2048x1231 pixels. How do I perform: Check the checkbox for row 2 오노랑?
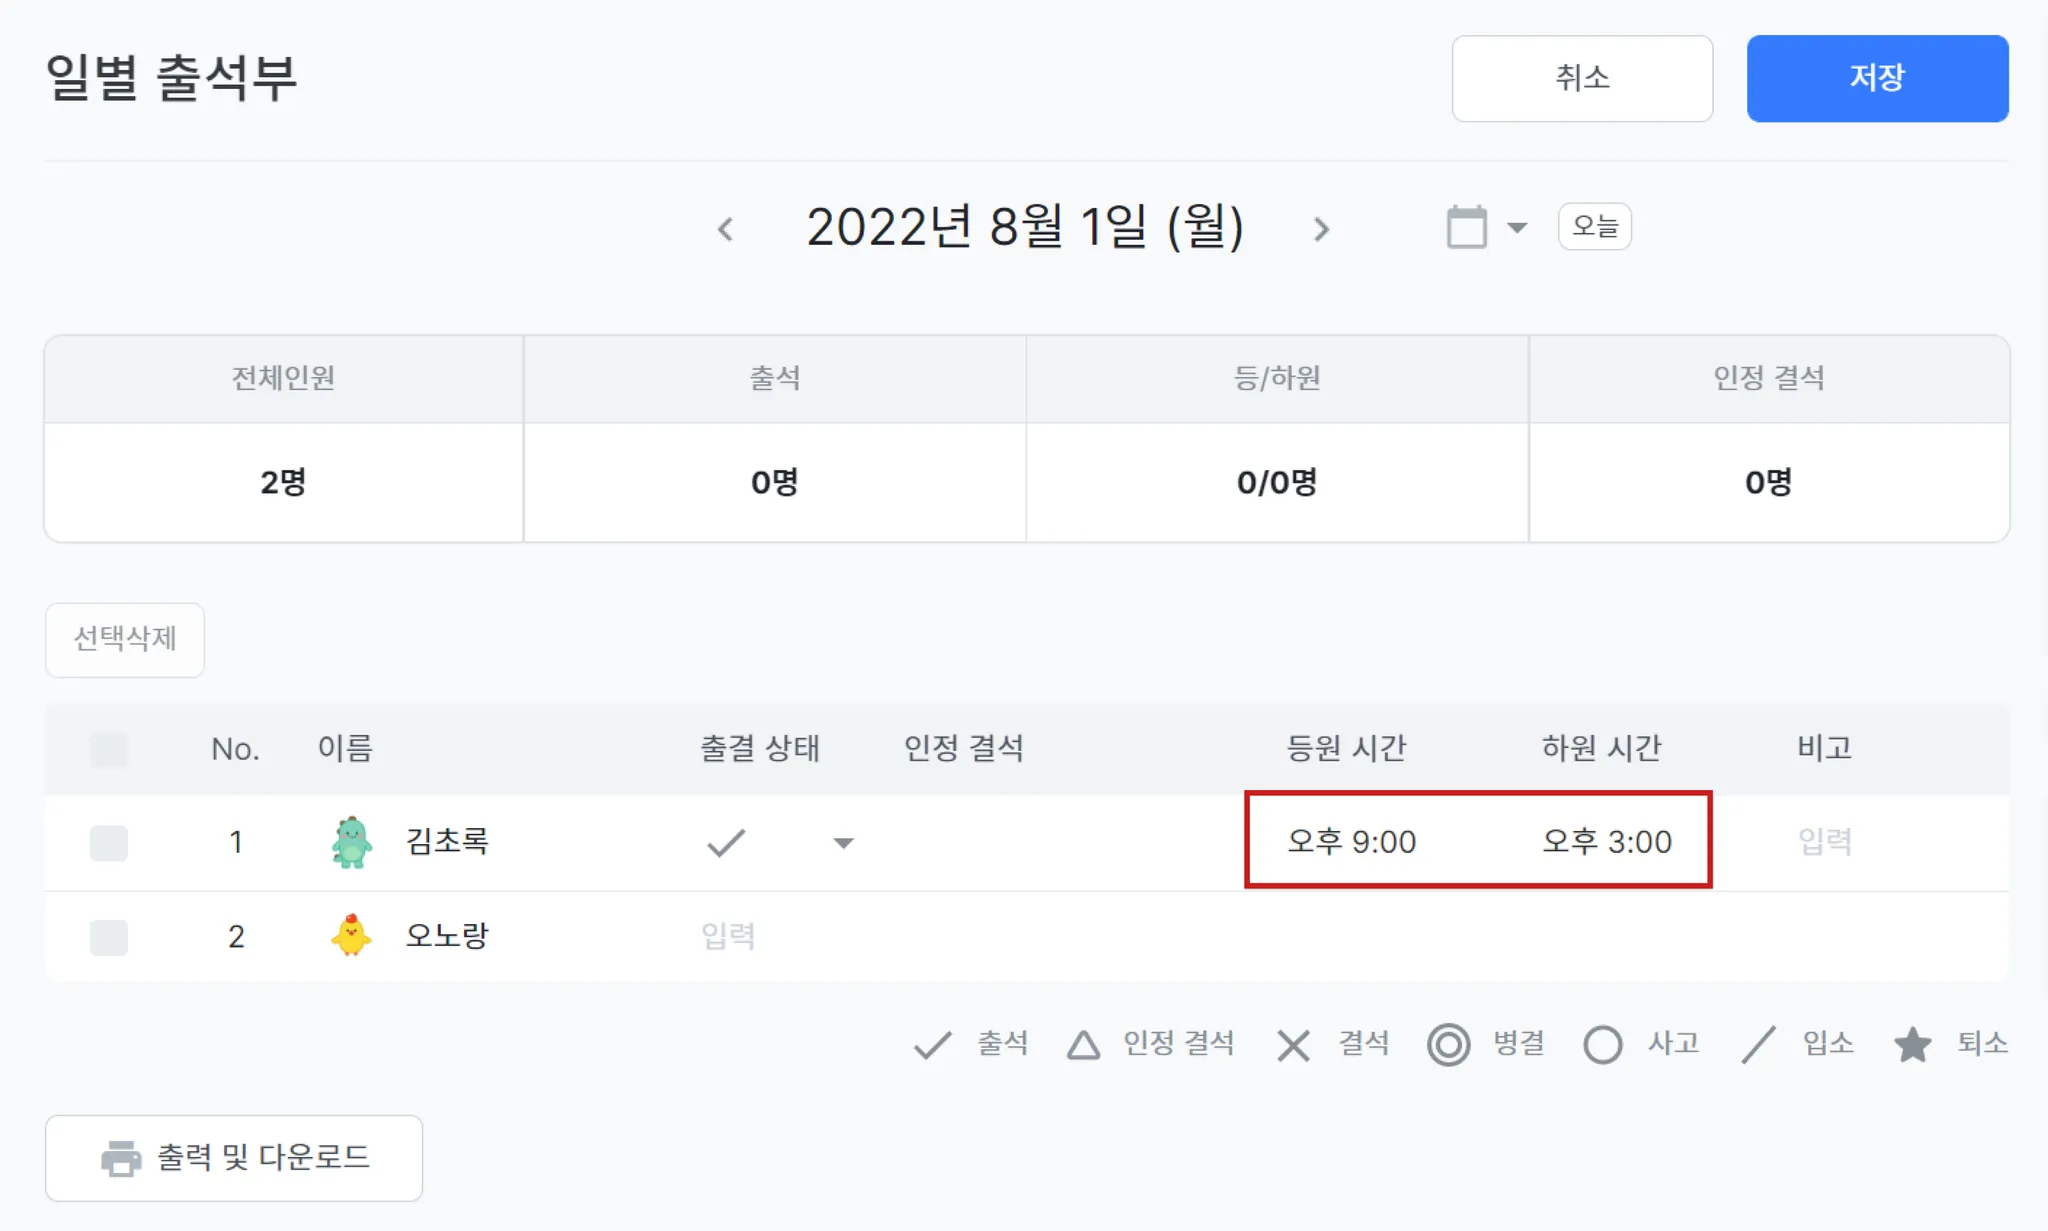(x=109, y=937)
